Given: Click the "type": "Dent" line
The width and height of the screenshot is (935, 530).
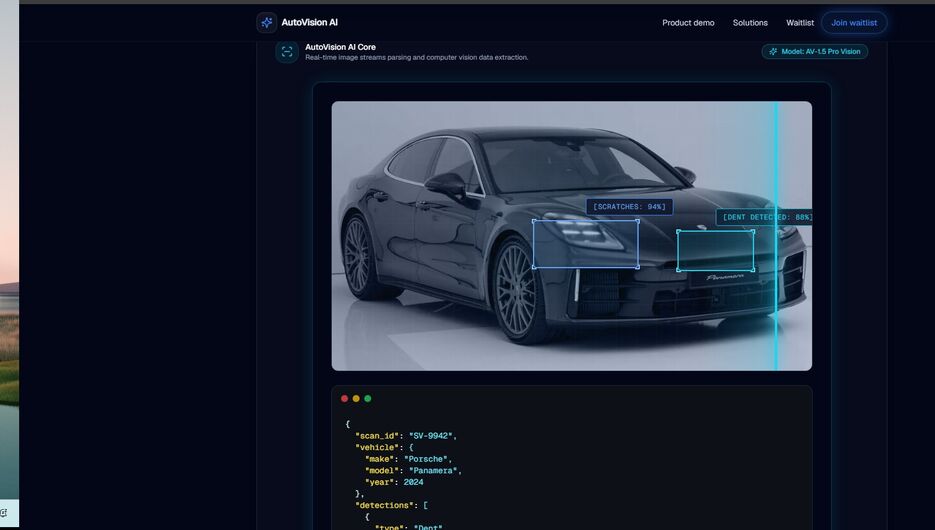Looking at the screenshot, I should click(x=409, y=527).
